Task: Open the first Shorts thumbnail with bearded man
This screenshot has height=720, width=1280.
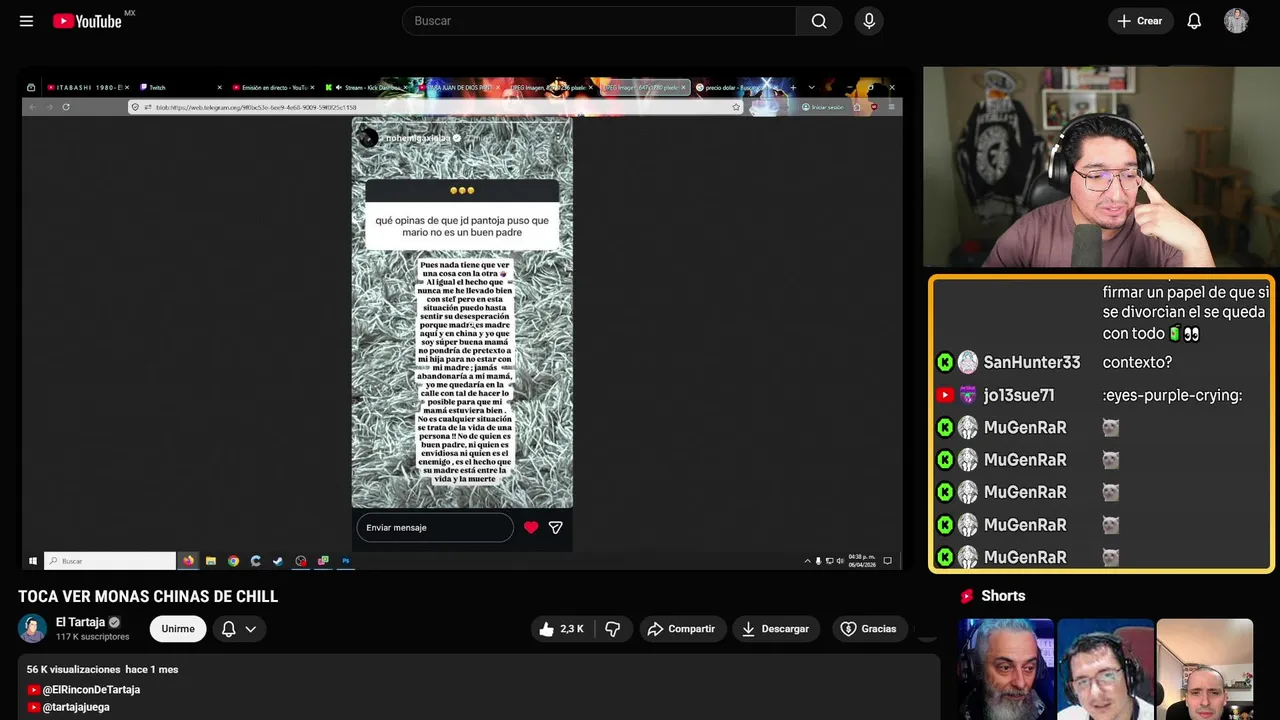Action: [1006, 669]
